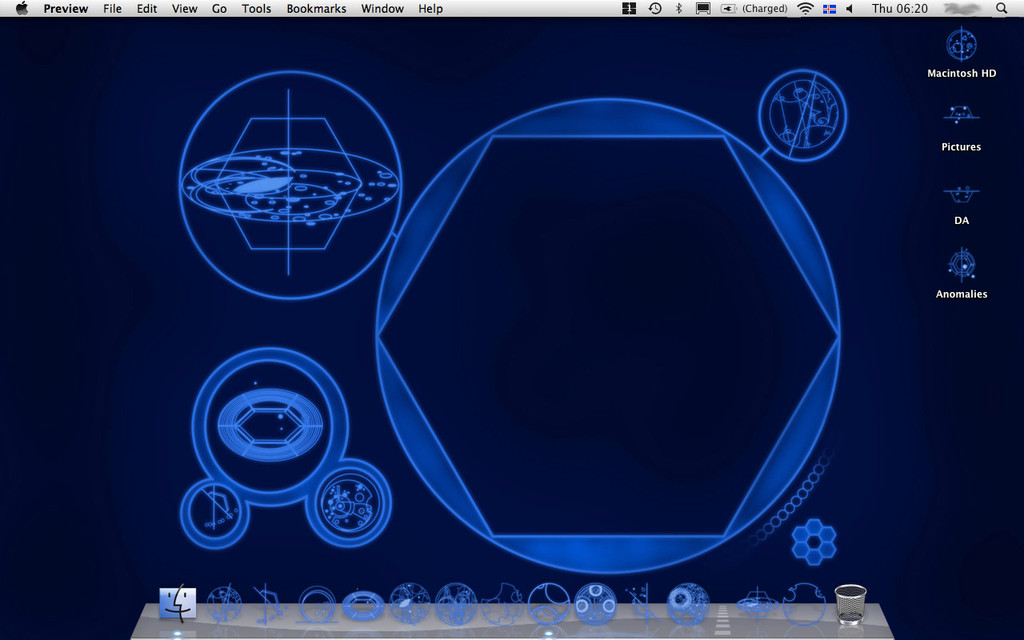The width and height of the screenshot is (1024, 640).
Task: Open the Help menu
Action: pos(430,8)
